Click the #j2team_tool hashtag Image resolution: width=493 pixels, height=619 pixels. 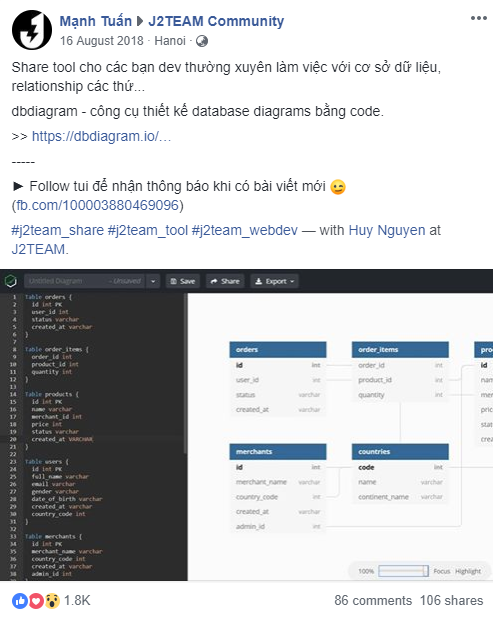tap(148, 230)
